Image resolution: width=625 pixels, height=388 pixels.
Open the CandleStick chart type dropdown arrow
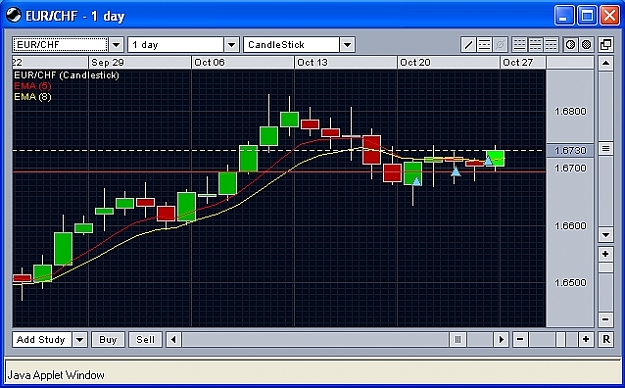[347, 45]
